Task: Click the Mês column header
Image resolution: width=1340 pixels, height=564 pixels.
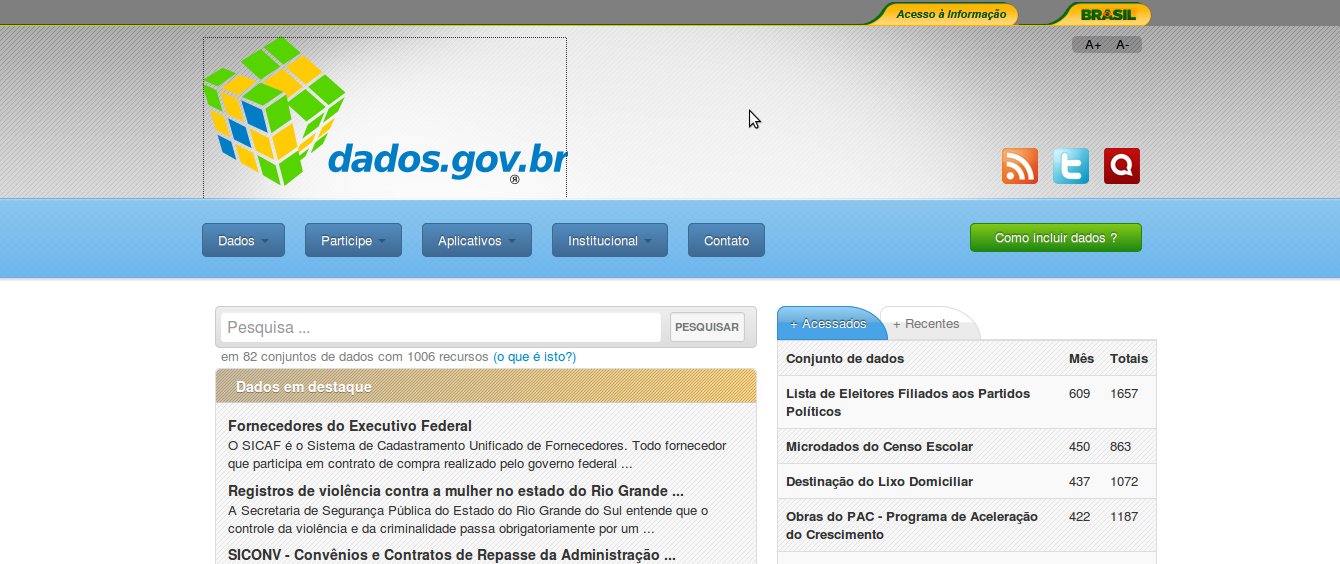Action: click(1081, 358)
